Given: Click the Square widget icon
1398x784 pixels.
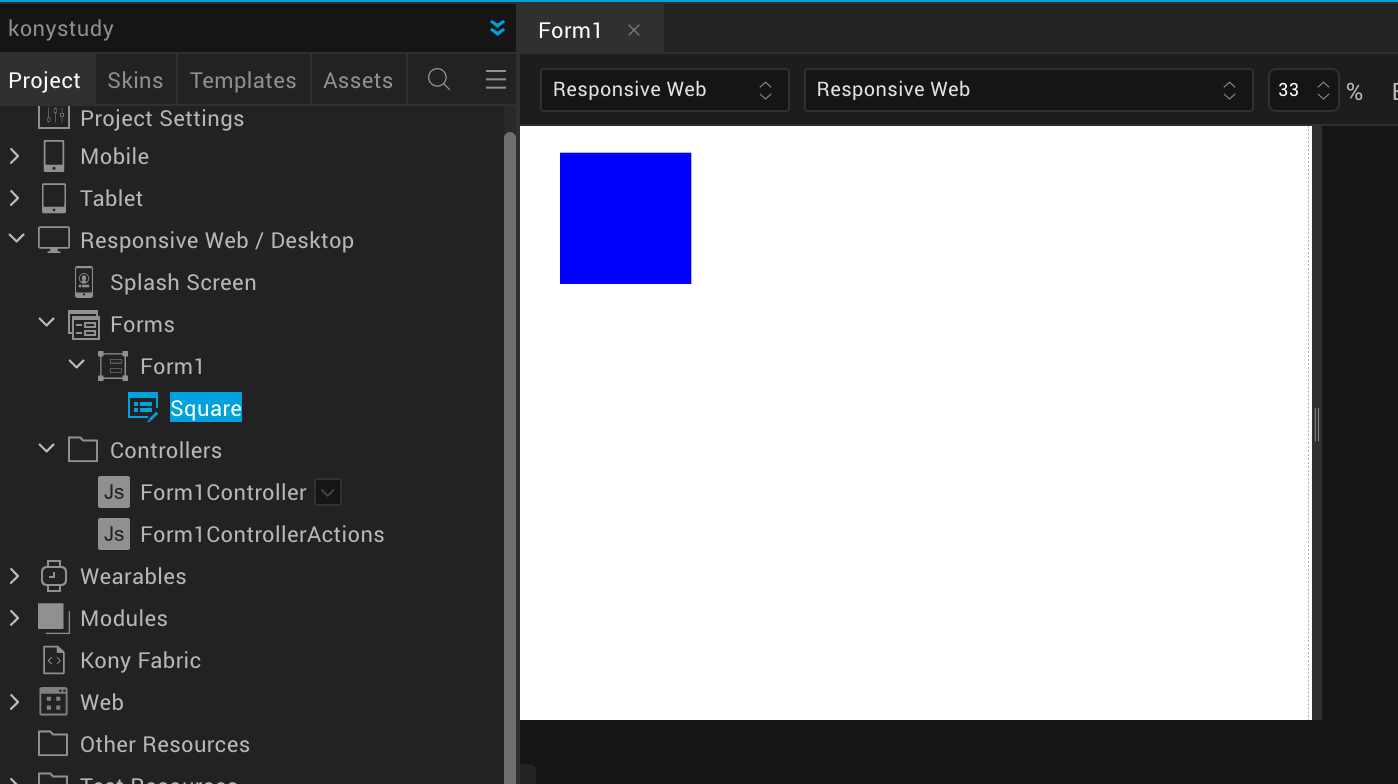Looking at the screenshot, I should [x=143, y=408].
